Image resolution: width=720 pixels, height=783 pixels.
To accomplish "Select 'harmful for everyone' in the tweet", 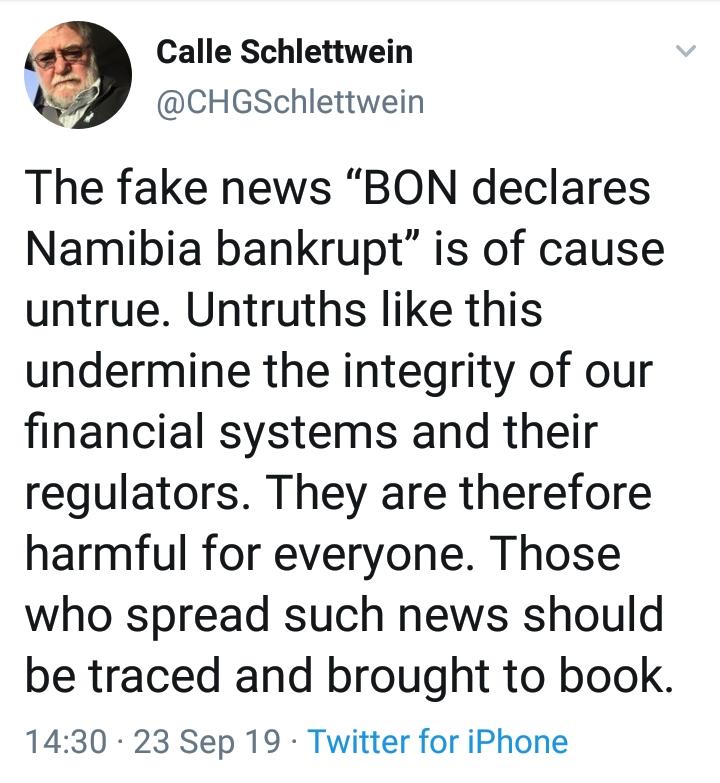I will (243, 554).
